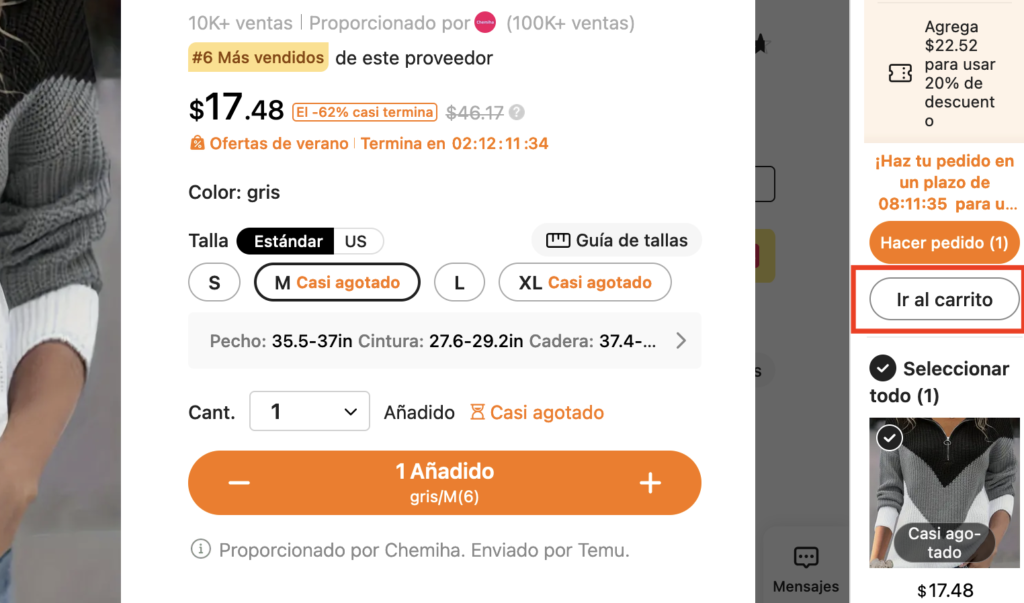The width and height of the screenshot is (1024, 603).
Task: Select the Estándar size option
Action: tap(288, 241)
